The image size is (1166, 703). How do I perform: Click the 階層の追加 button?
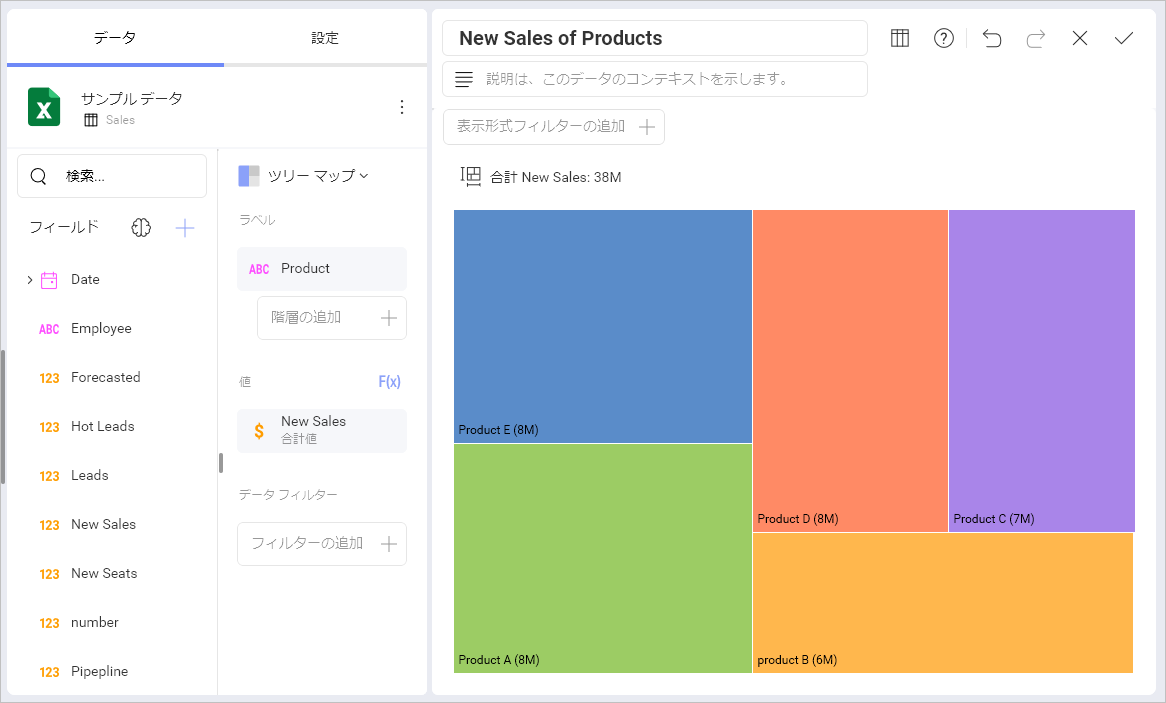click(x=332, y=318)
